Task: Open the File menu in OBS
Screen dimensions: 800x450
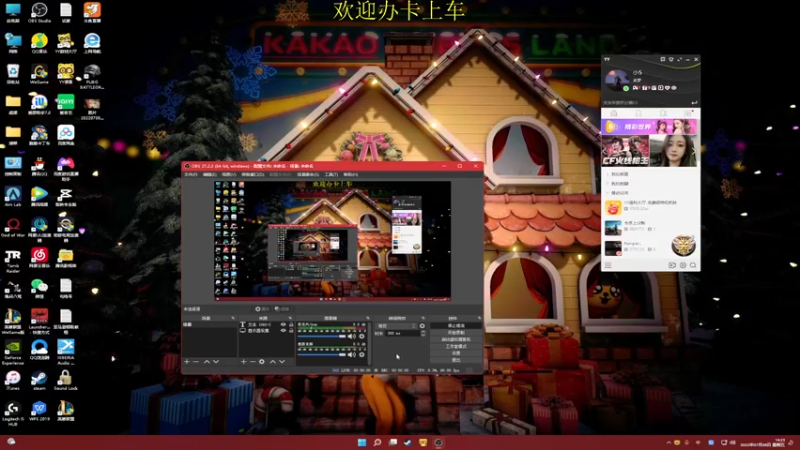Action: 191,174
